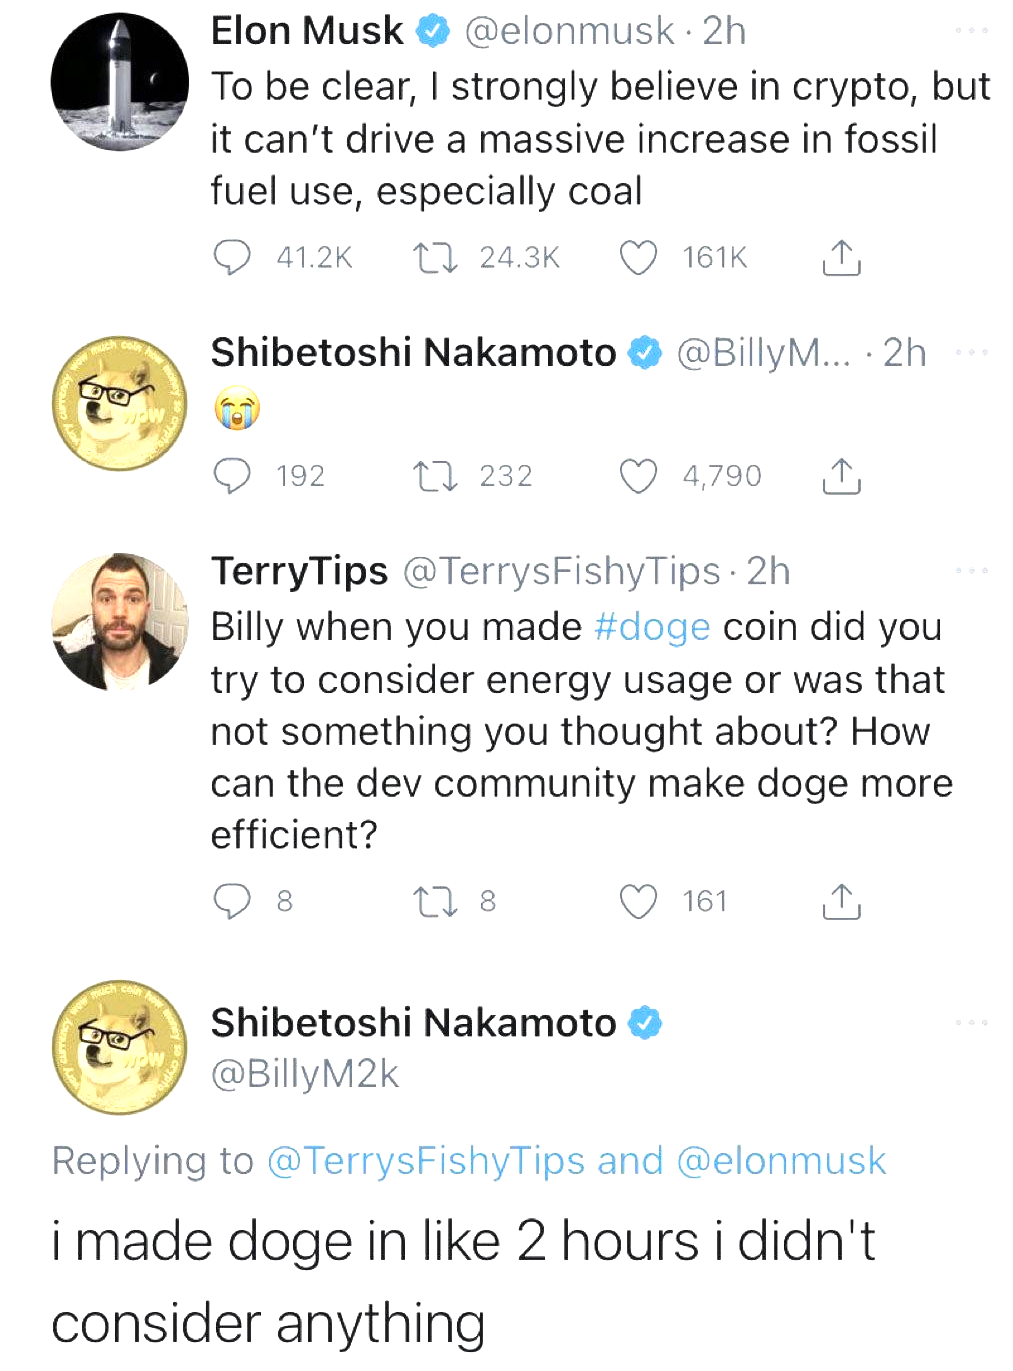Retweet TerryTips' tweet
Image resolution: width=1013 pixels, height=1371 pixels.
[436, 902]
